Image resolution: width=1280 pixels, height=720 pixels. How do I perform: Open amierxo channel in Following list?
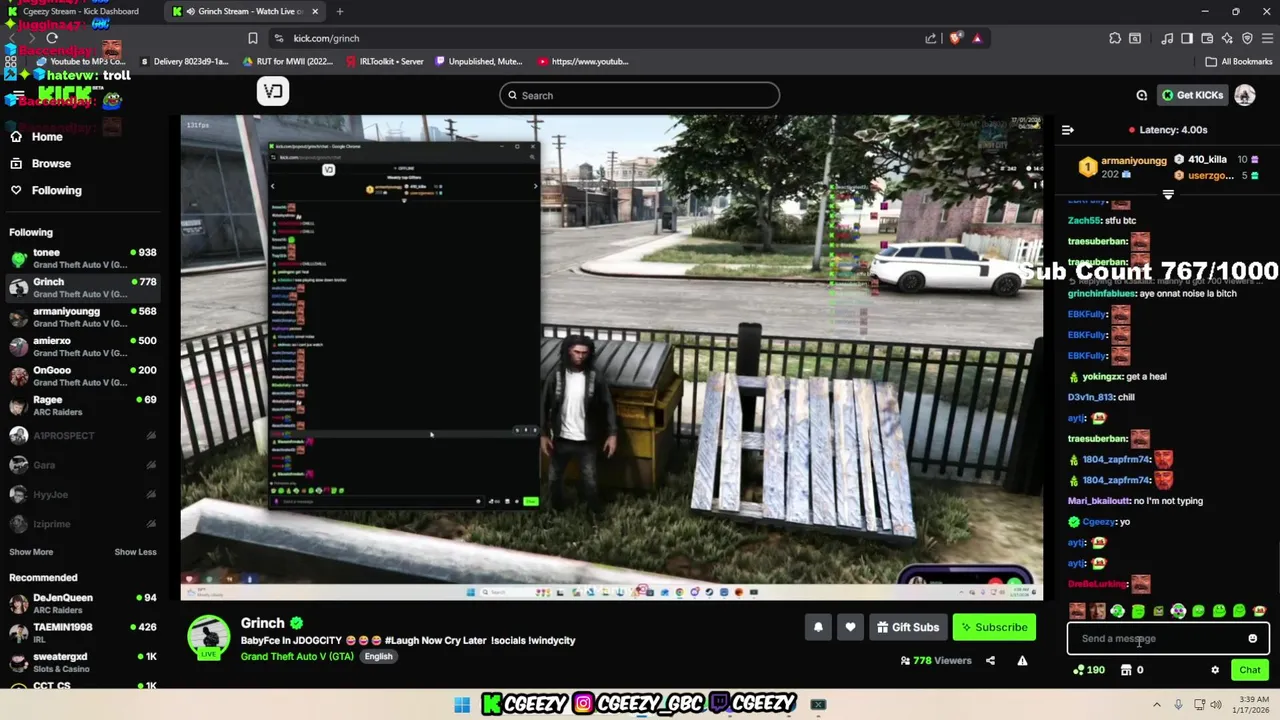coord(82,346)
